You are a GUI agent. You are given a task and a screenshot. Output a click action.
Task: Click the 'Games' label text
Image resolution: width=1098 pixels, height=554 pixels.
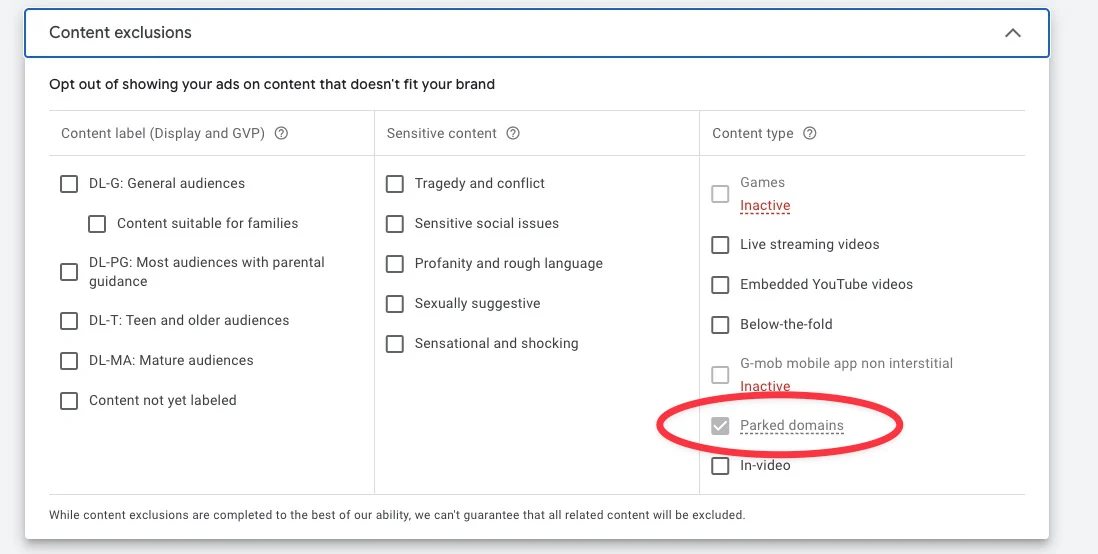tap(763, 182)
